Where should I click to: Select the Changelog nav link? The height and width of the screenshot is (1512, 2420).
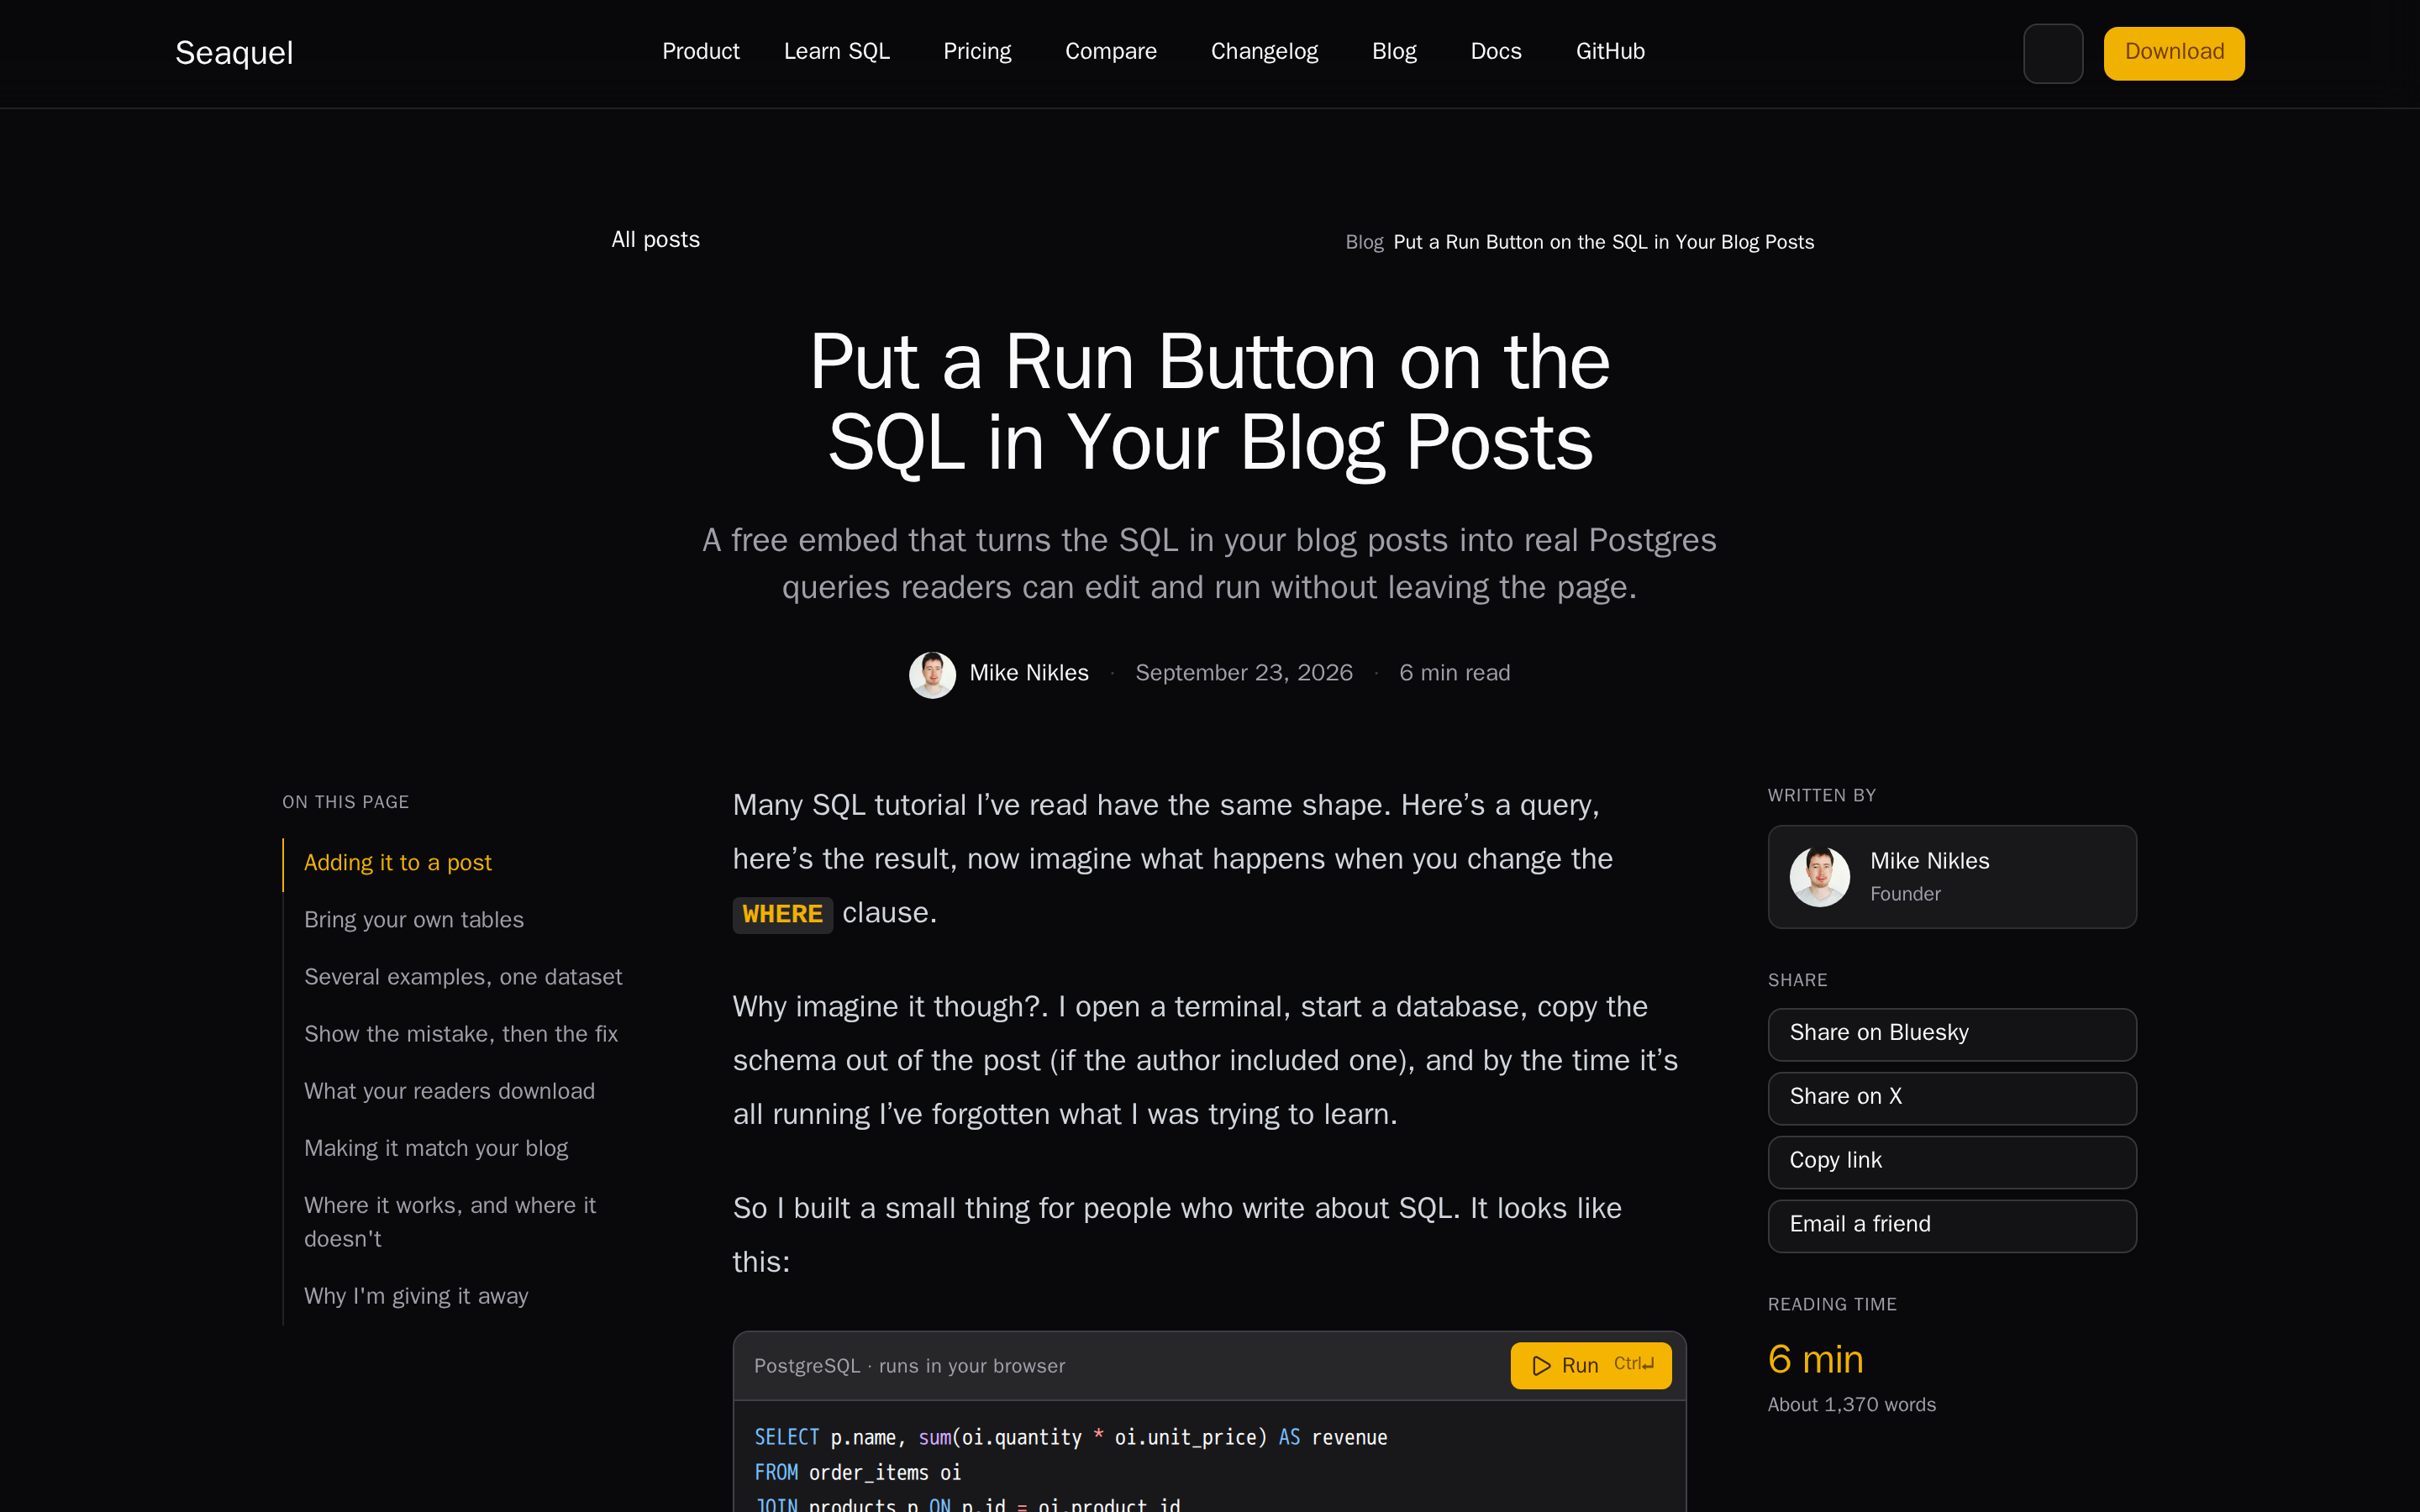coord(1264,51)
